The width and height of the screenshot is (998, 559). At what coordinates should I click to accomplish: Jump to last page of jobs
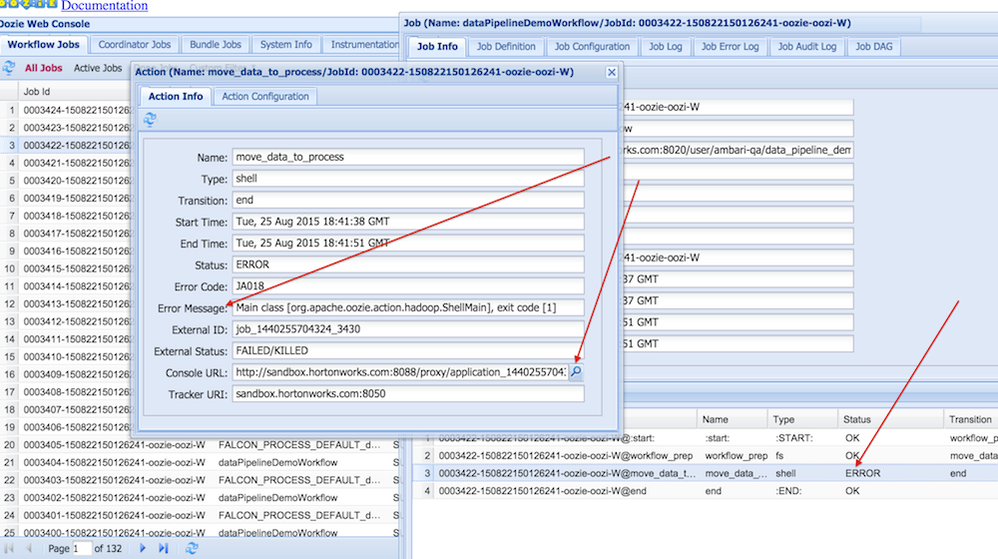click(x=163, y=548)
